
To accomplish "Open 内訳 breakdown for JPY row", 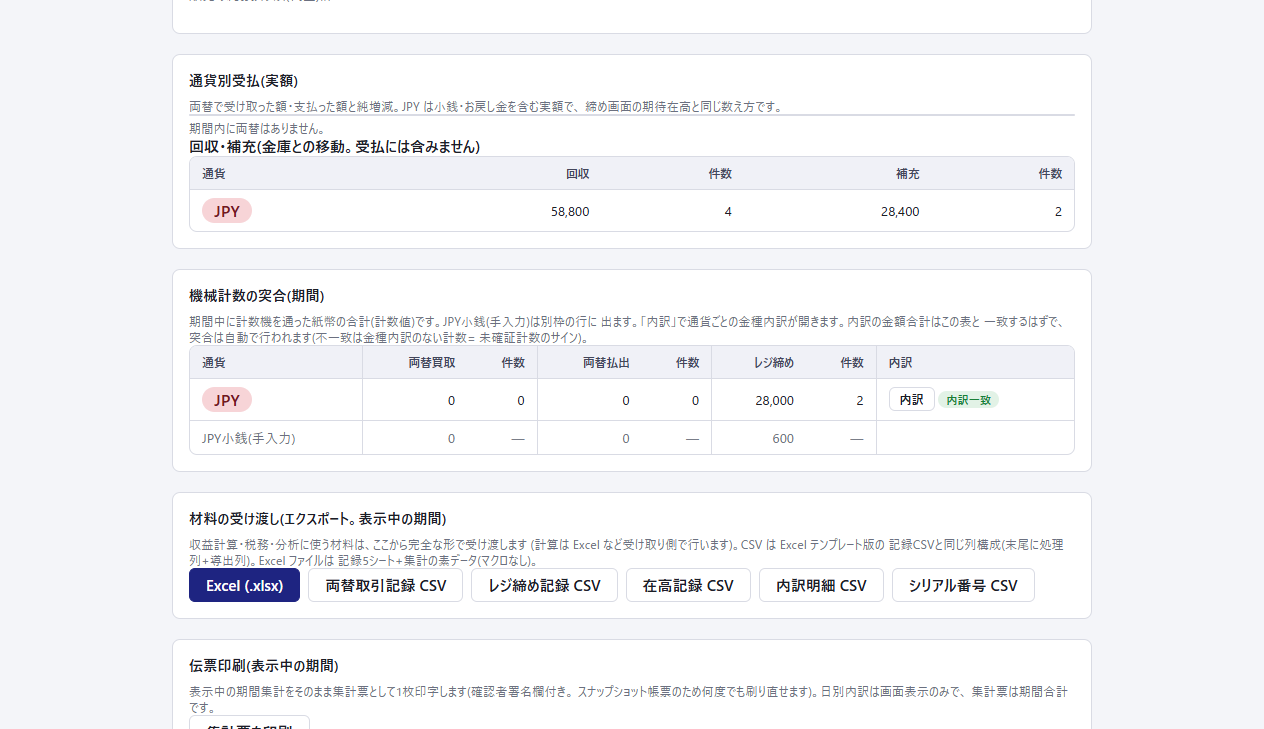I will click(911, 399).
